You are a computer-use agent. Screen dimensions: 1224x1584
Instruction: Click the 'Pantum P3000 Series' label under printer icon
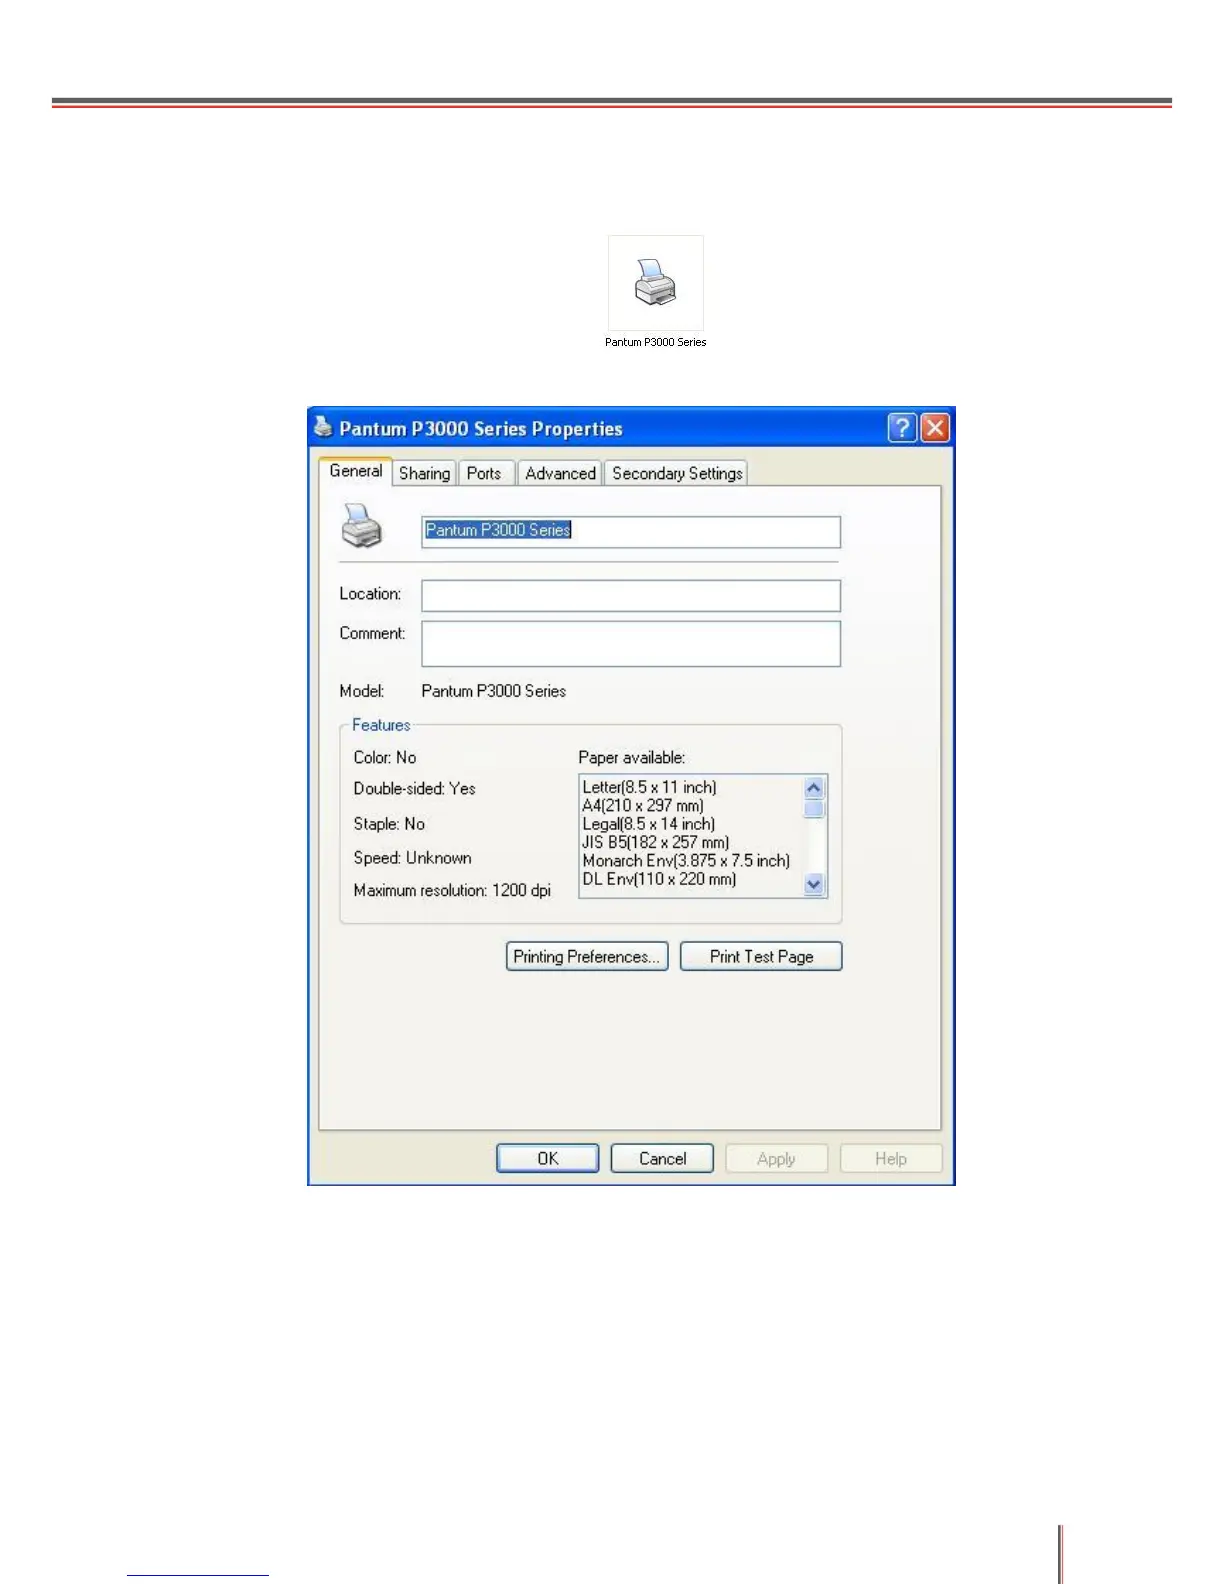click(x=655, y=342)
